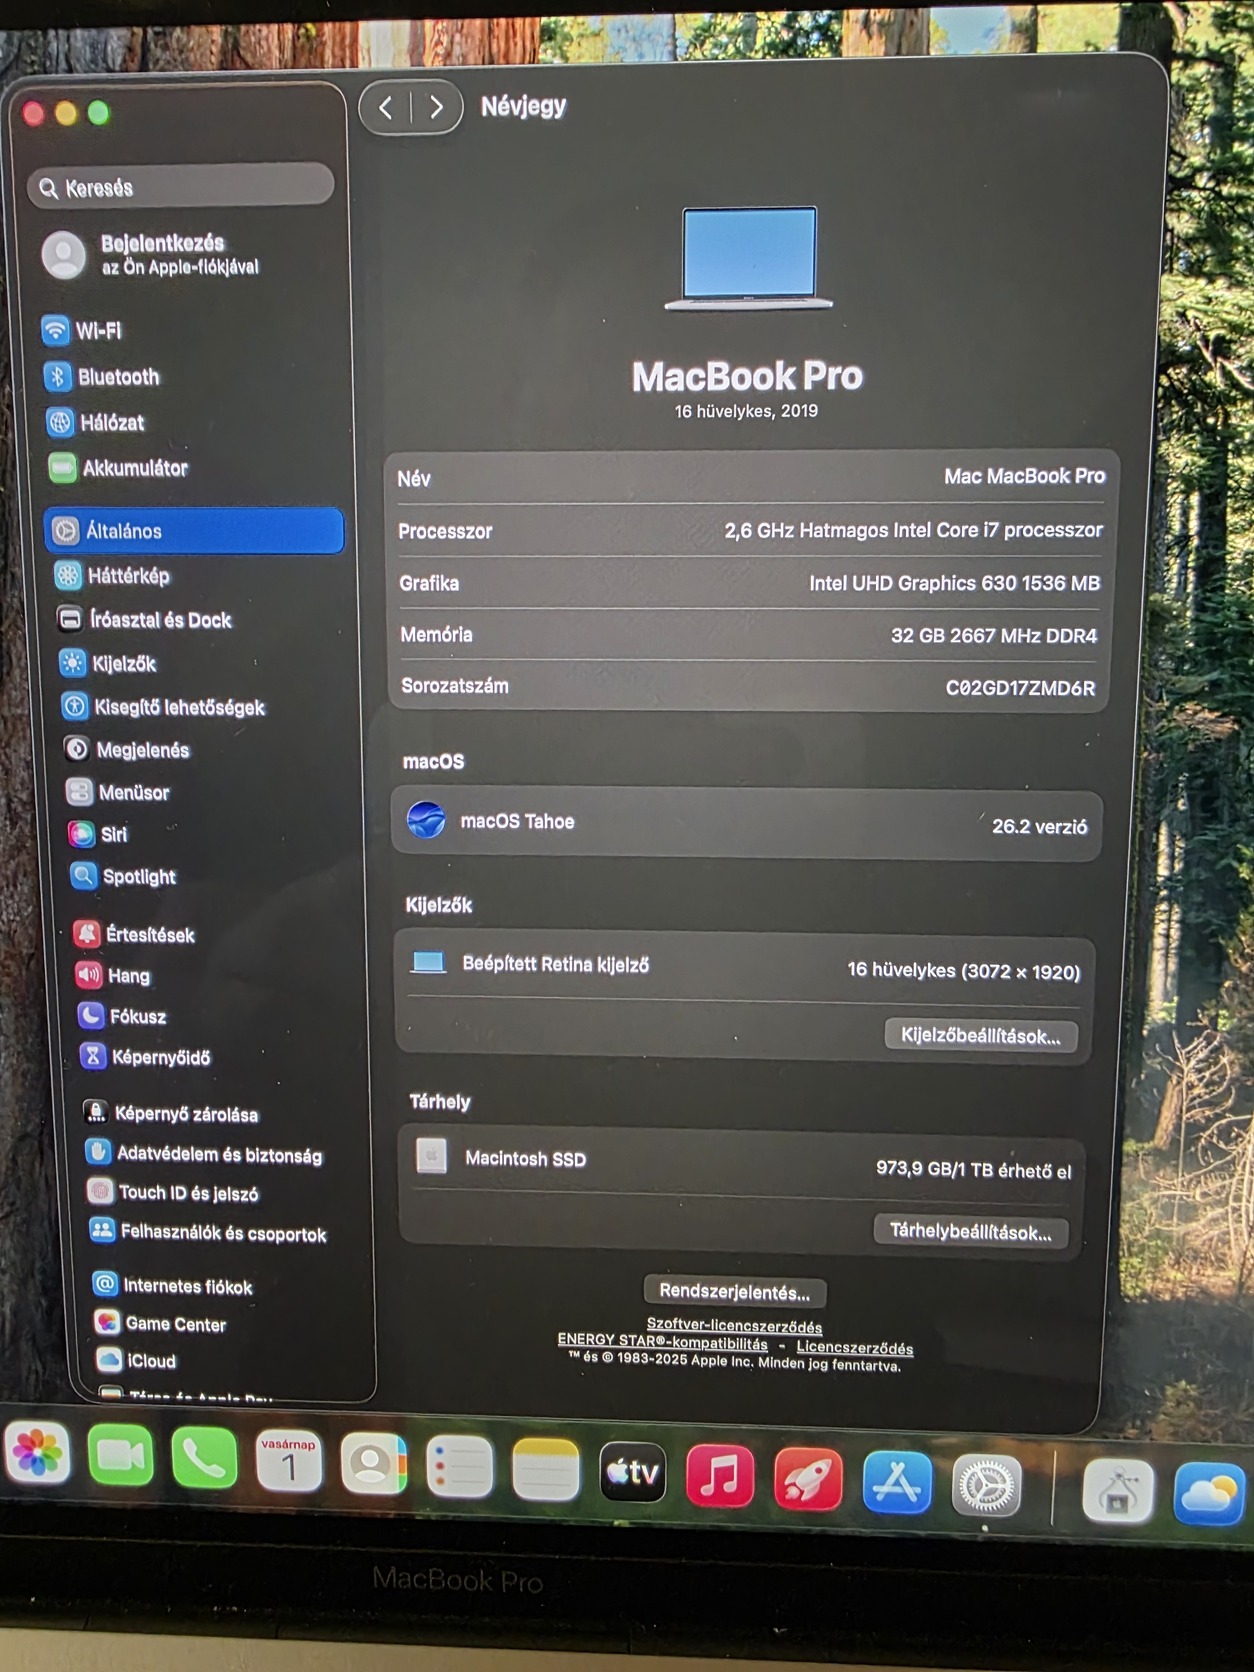Open Képernyő zárolása lock screen settings

(172, 1114)
